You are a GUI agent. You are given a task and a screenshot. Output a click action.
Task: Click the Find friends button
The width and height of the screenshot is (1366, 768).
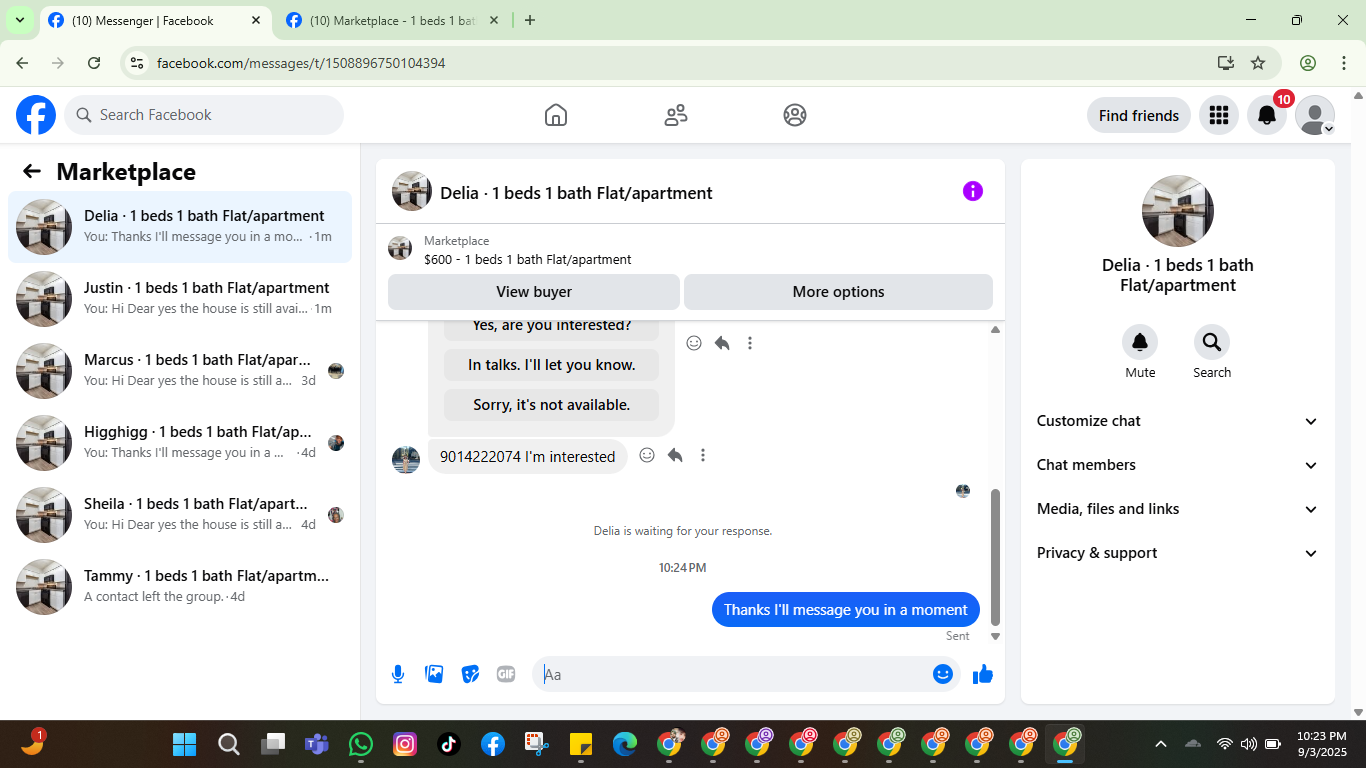[1139, 115]
